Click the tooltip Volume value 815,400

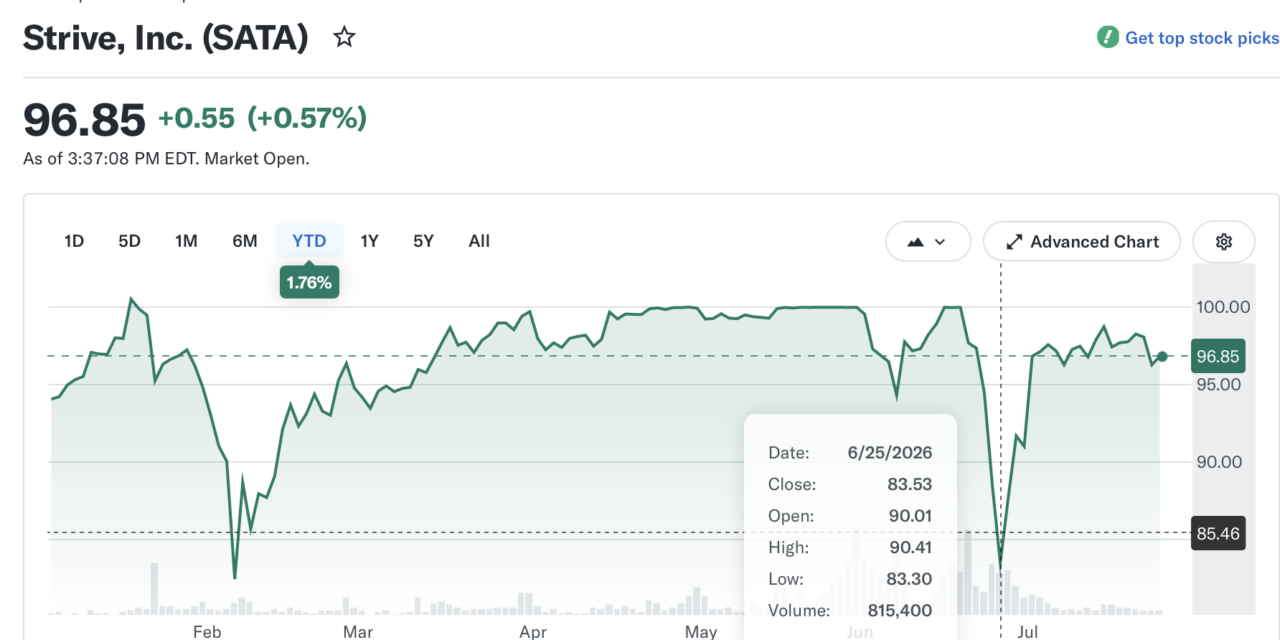click(x=900, y=610)
